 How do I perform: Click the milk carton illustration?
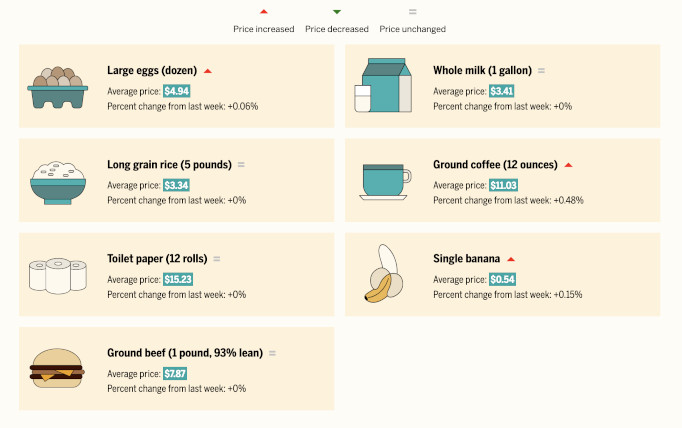click(x=383, y=85)
